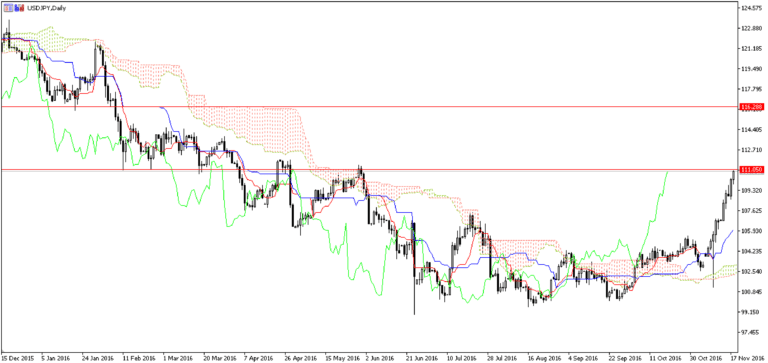Click the 10 Jul 2016 date label

pos(462,358)
